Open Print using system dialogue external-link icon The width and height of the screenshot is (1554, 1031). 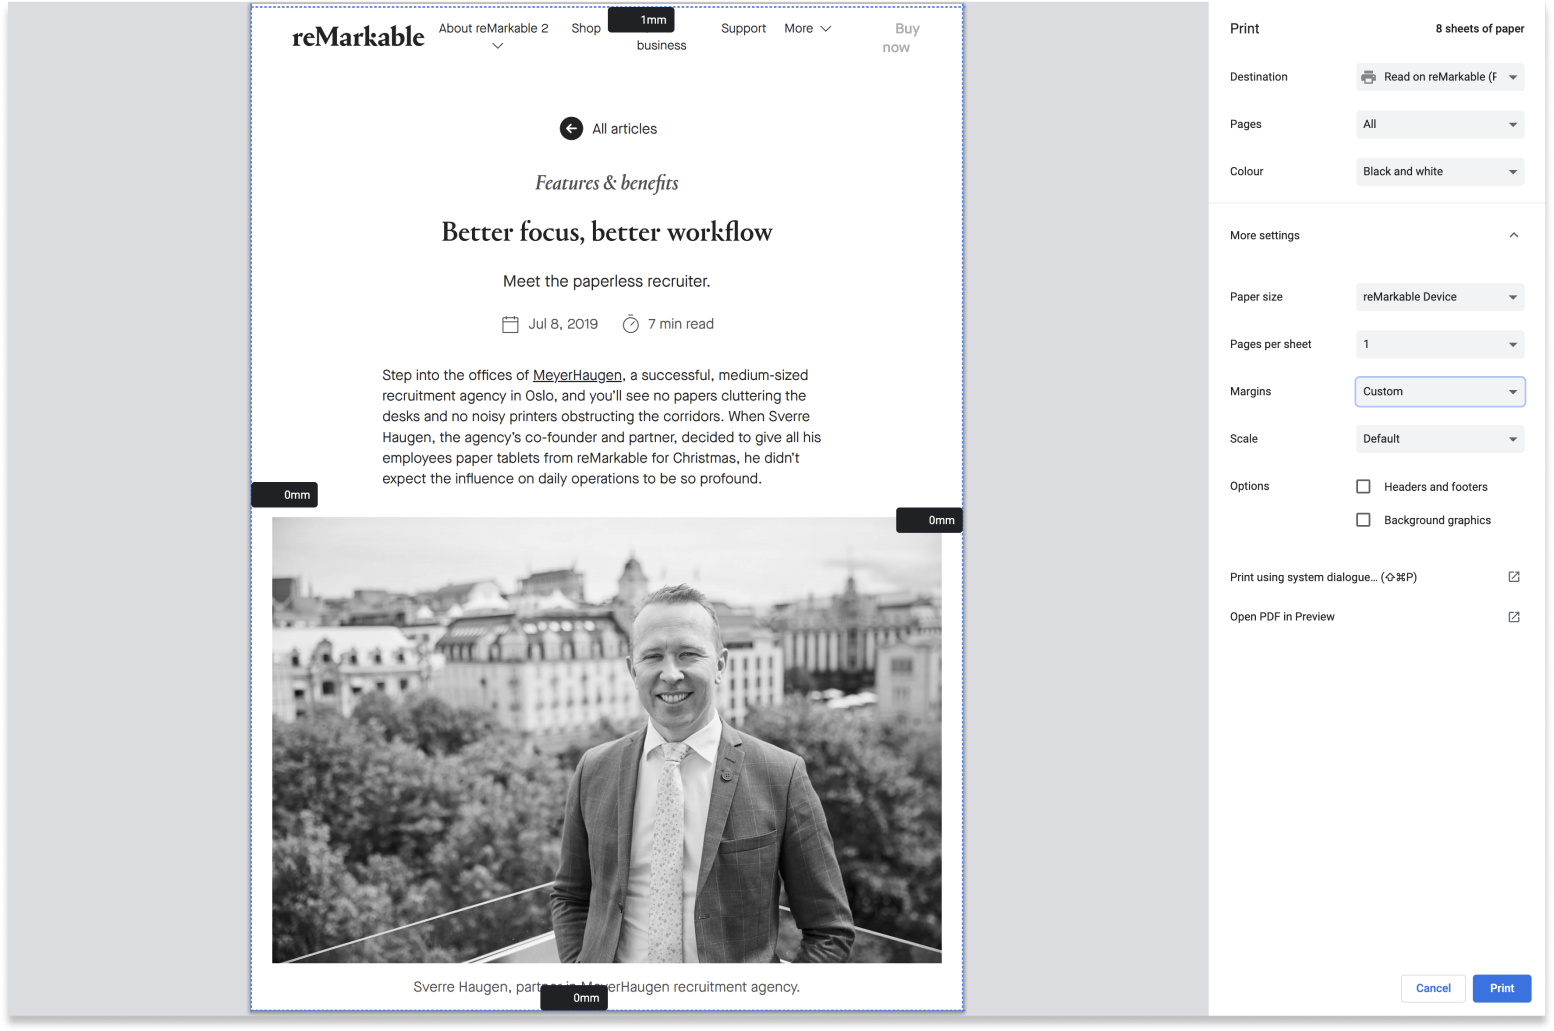[1514, 577]
